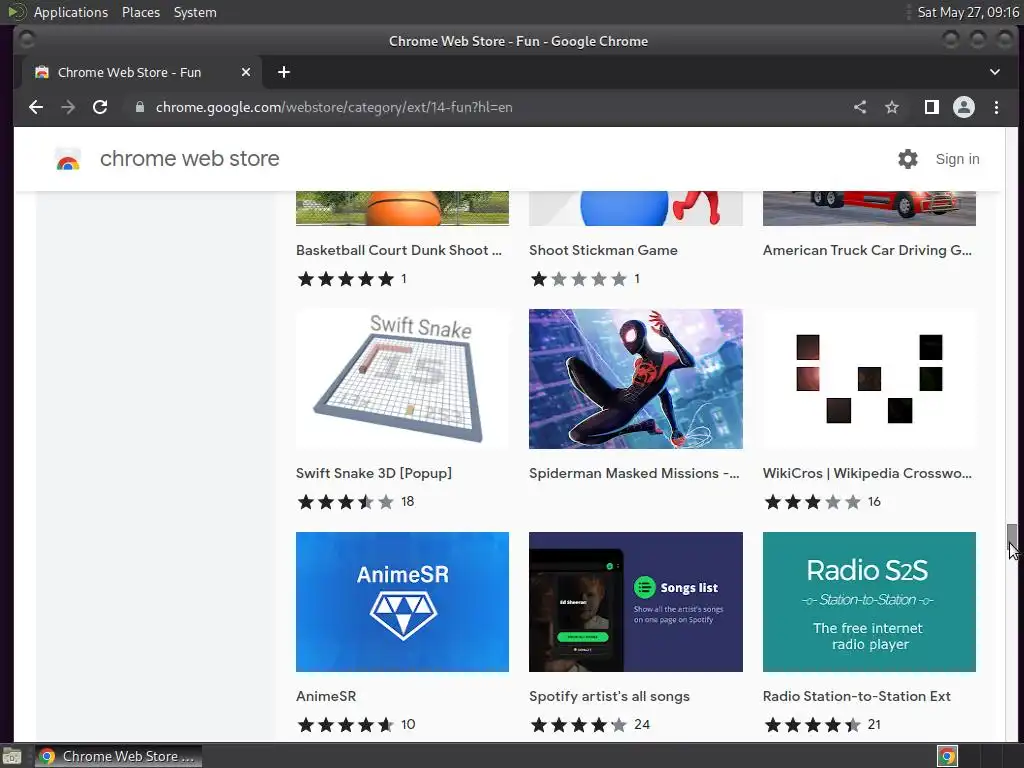1024x768 pixels.
Task: Go back to the previous page
Action: click(36, 107)
